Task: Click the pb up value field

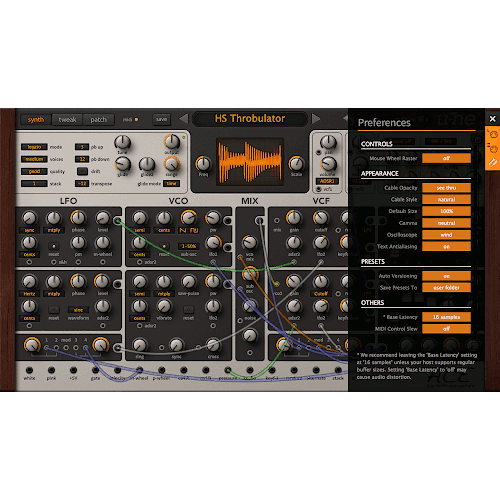Action: (82, 147)
